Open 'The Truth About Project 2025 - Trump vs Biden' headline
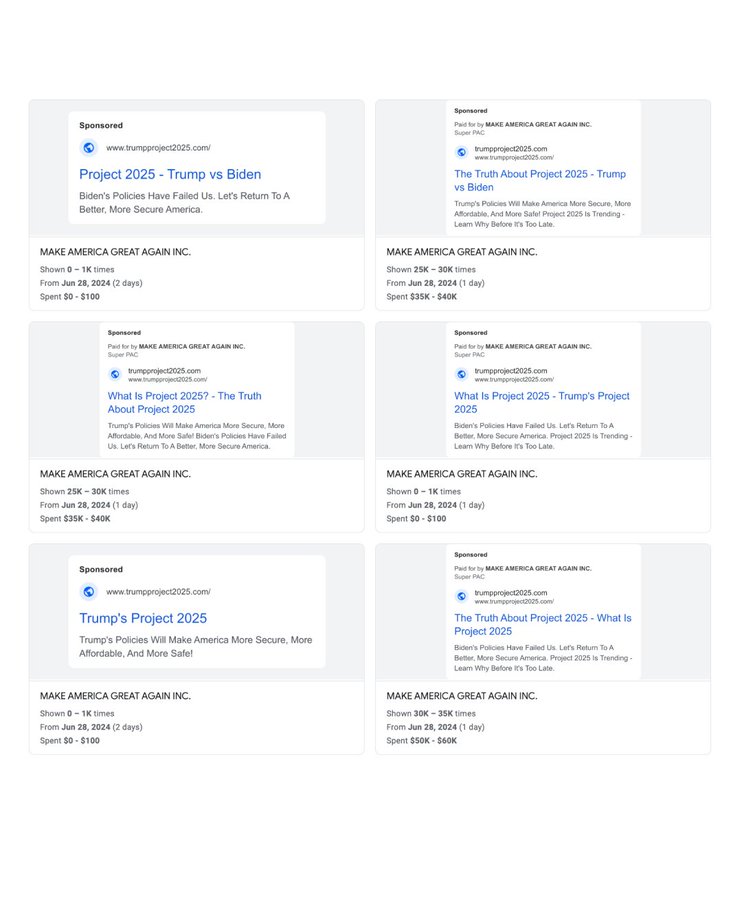Viewport: 742px width, 900px height. click(x=540, y=180)
